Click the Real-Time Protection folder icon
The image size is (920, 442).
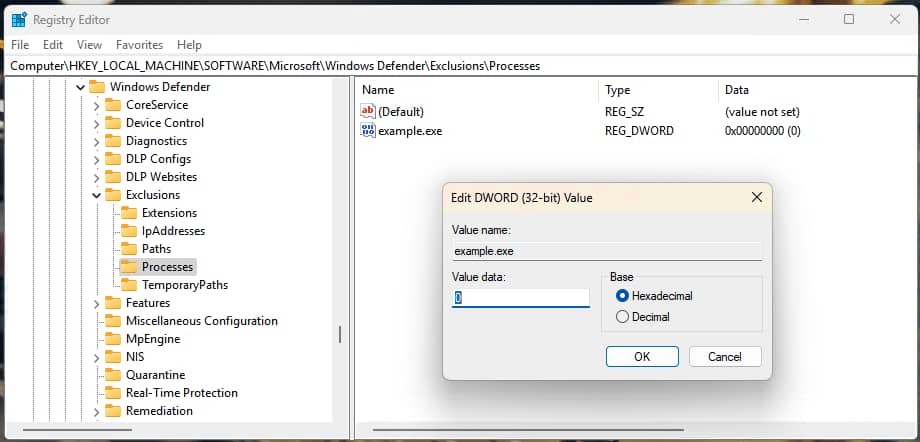[113, 393]
